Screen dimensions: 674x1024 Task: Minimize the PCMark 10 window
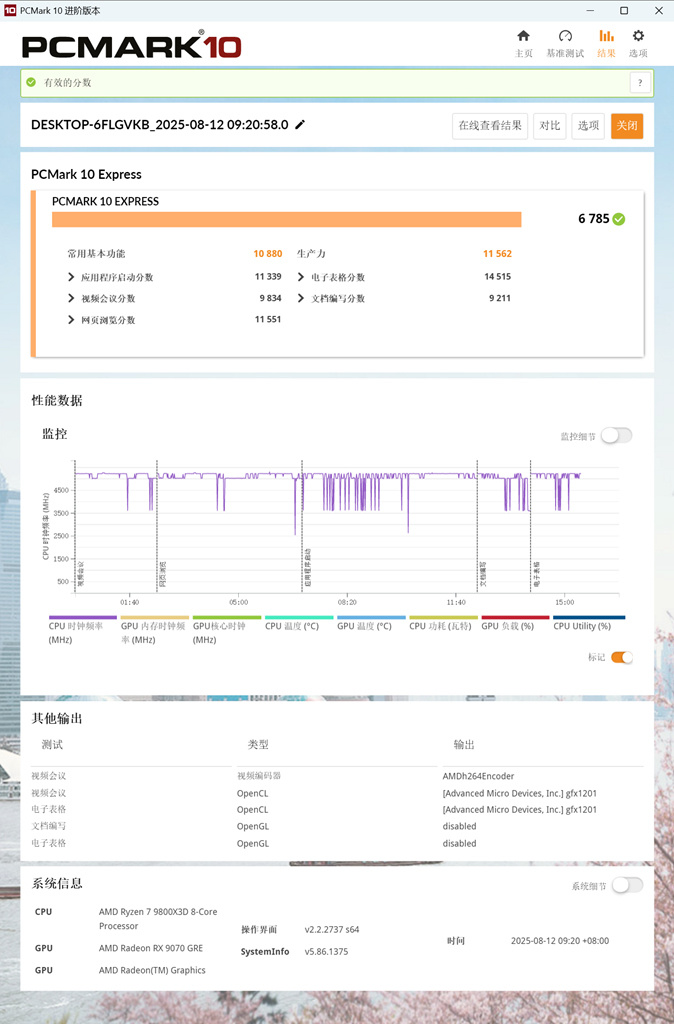pyautogui.click(x=590, y=10)
